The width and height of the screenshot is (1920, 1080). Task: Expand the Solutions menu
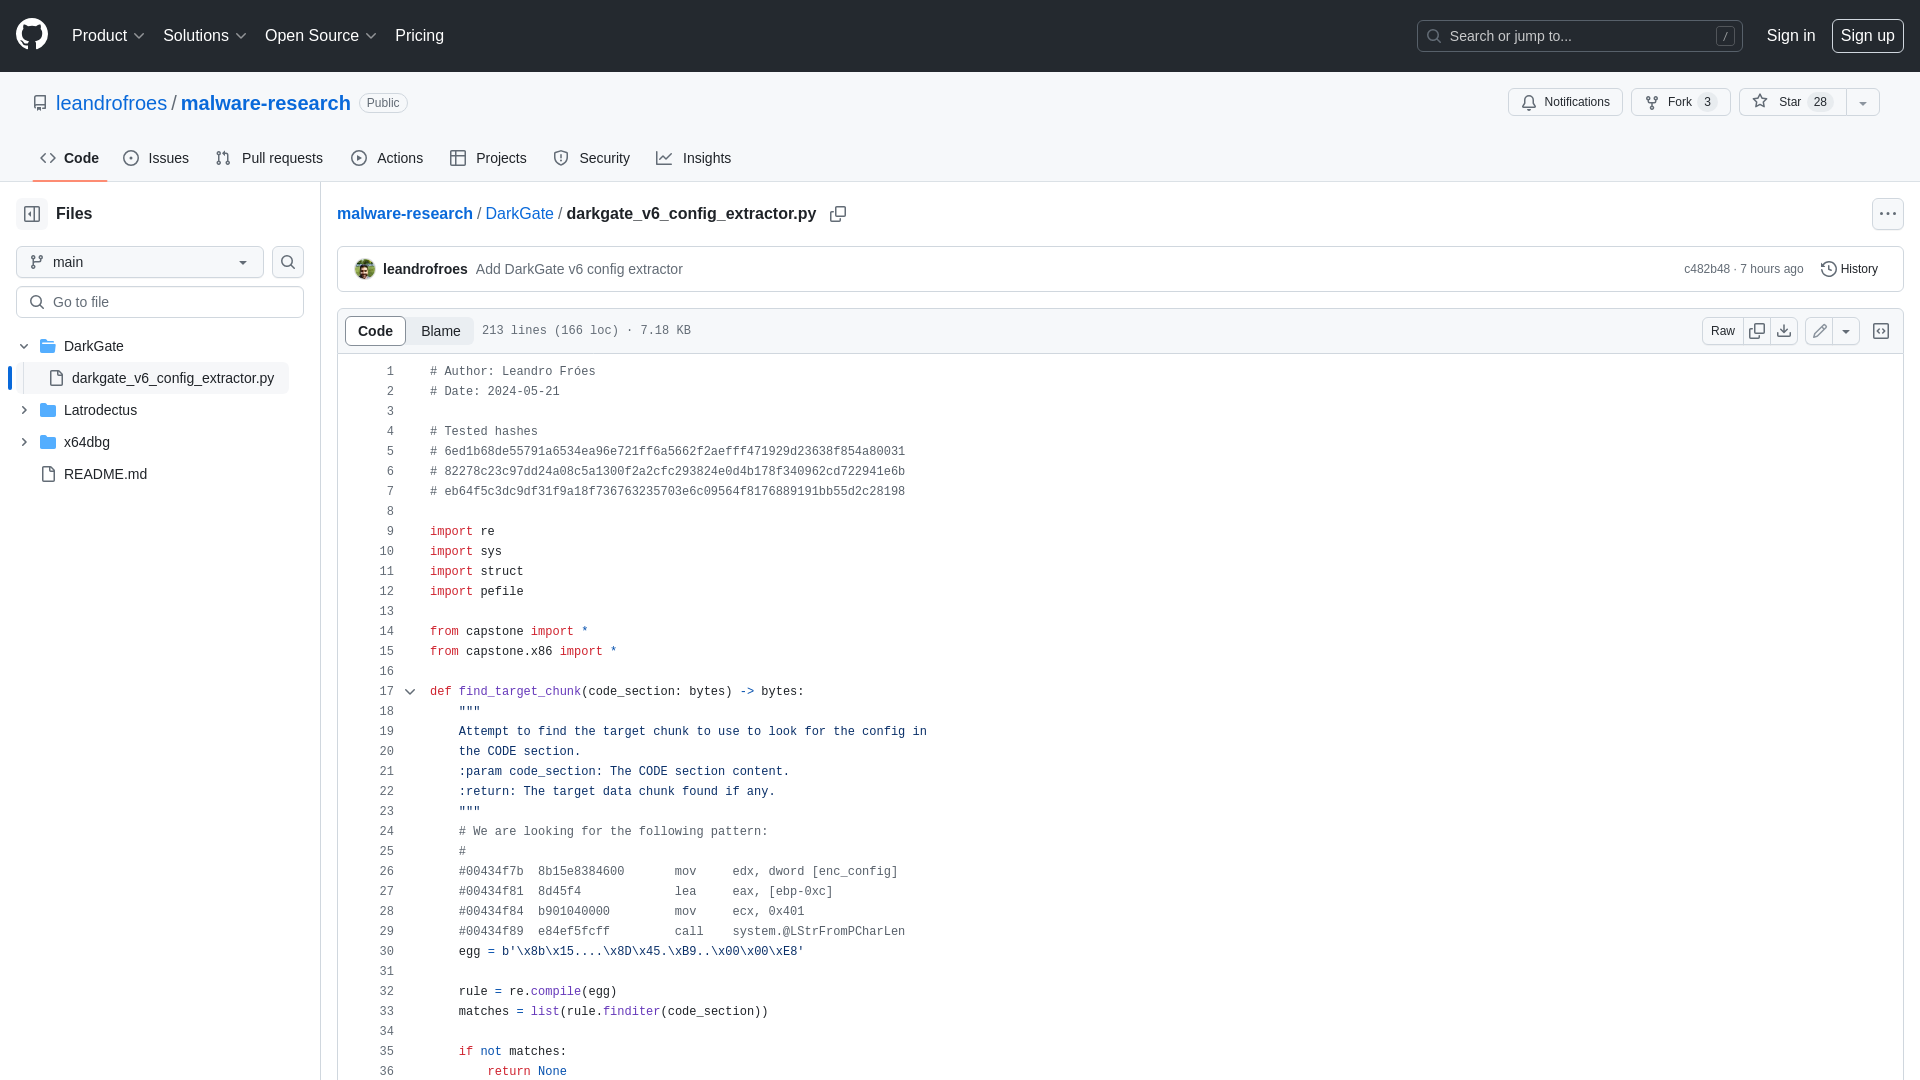coord(204,36)
